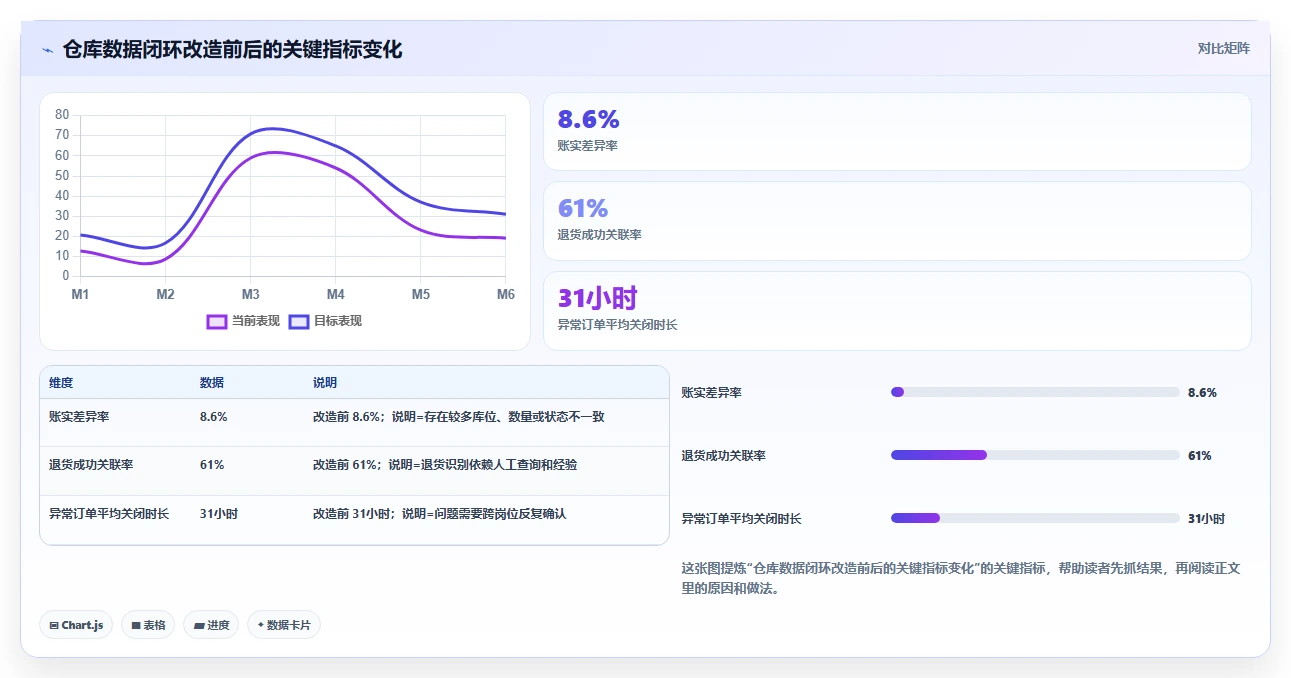Click the 31小时 value beside progress bar
The image size is (1291, 678).
(x=1206, y=519)
